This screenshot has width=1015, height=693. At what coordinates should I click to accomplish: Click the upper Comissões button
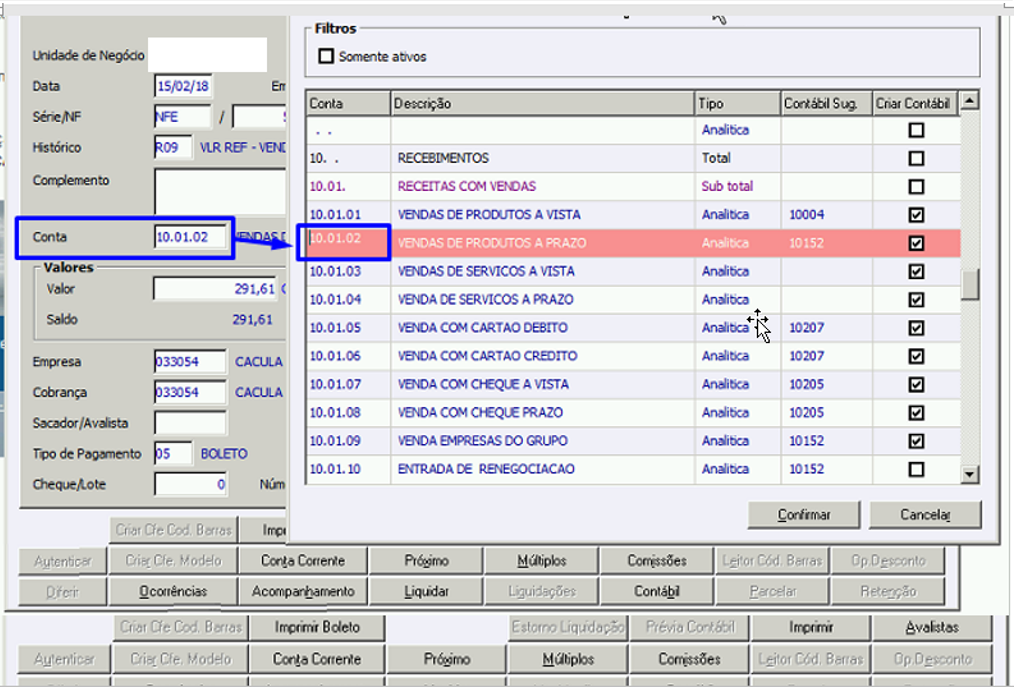pyautogui.click(x=656, y=561)
